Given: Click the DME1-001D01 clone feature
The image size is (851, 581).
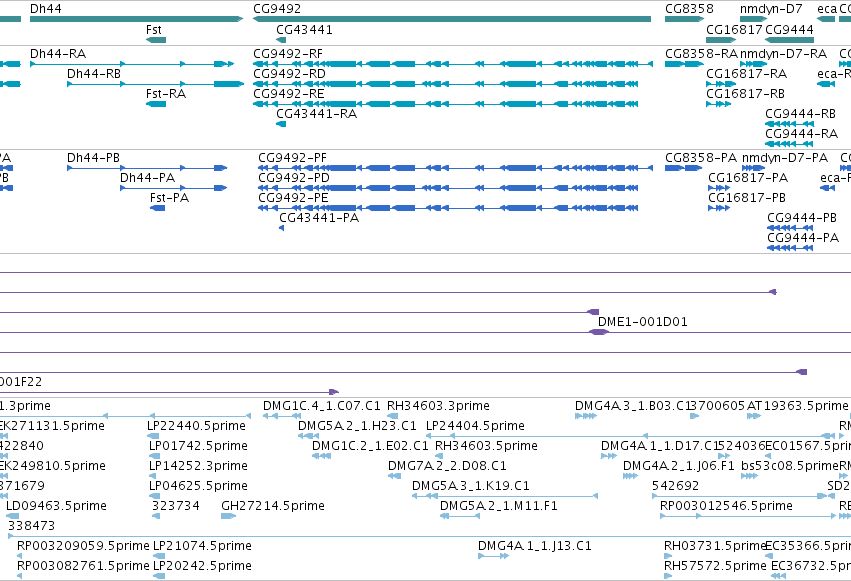Looking at the screenshot, I should click(598, 332).
